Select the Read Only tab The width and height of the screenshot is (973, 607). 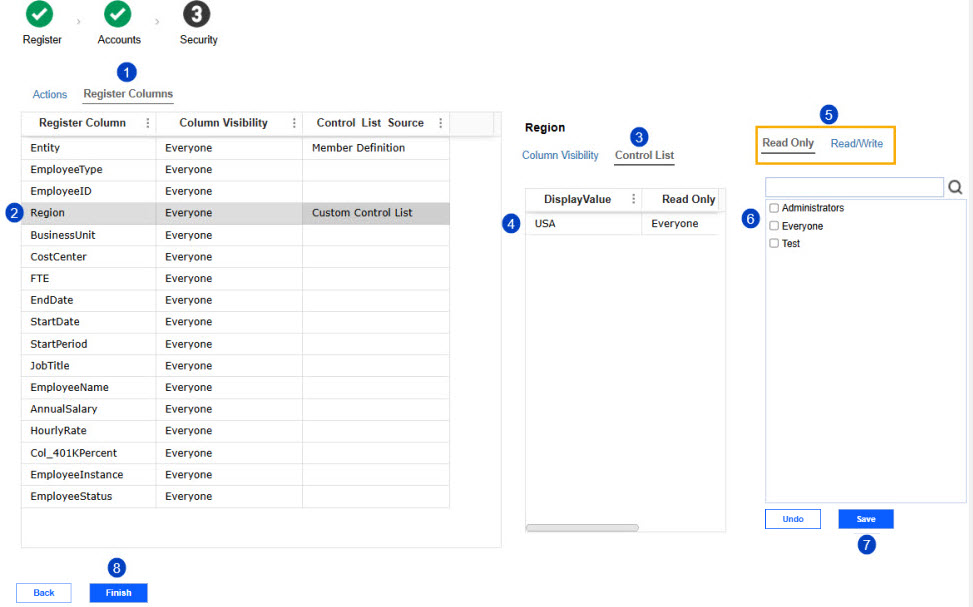tap(787, 143)
